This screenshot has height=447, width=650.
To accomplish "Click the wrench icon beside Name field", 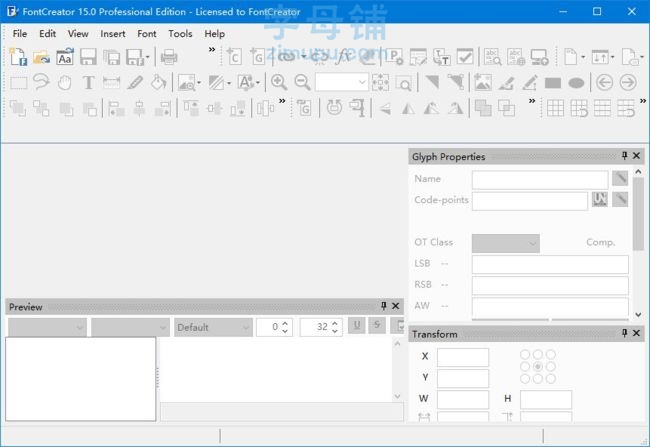I will click(620, 178).
